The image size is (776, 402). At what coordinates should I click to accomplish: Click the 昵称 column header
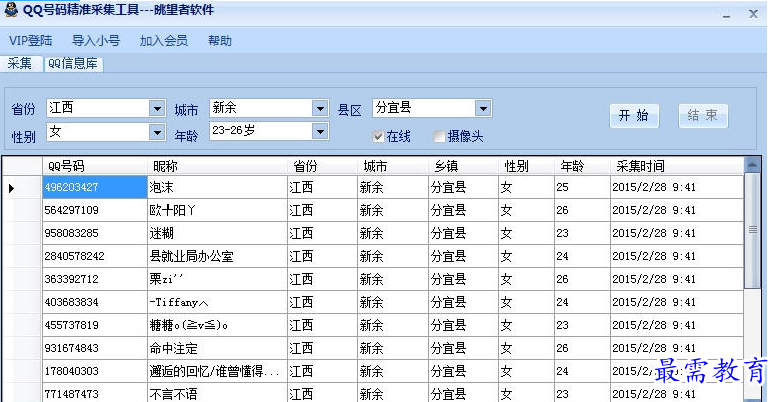[x=217, y=166]
